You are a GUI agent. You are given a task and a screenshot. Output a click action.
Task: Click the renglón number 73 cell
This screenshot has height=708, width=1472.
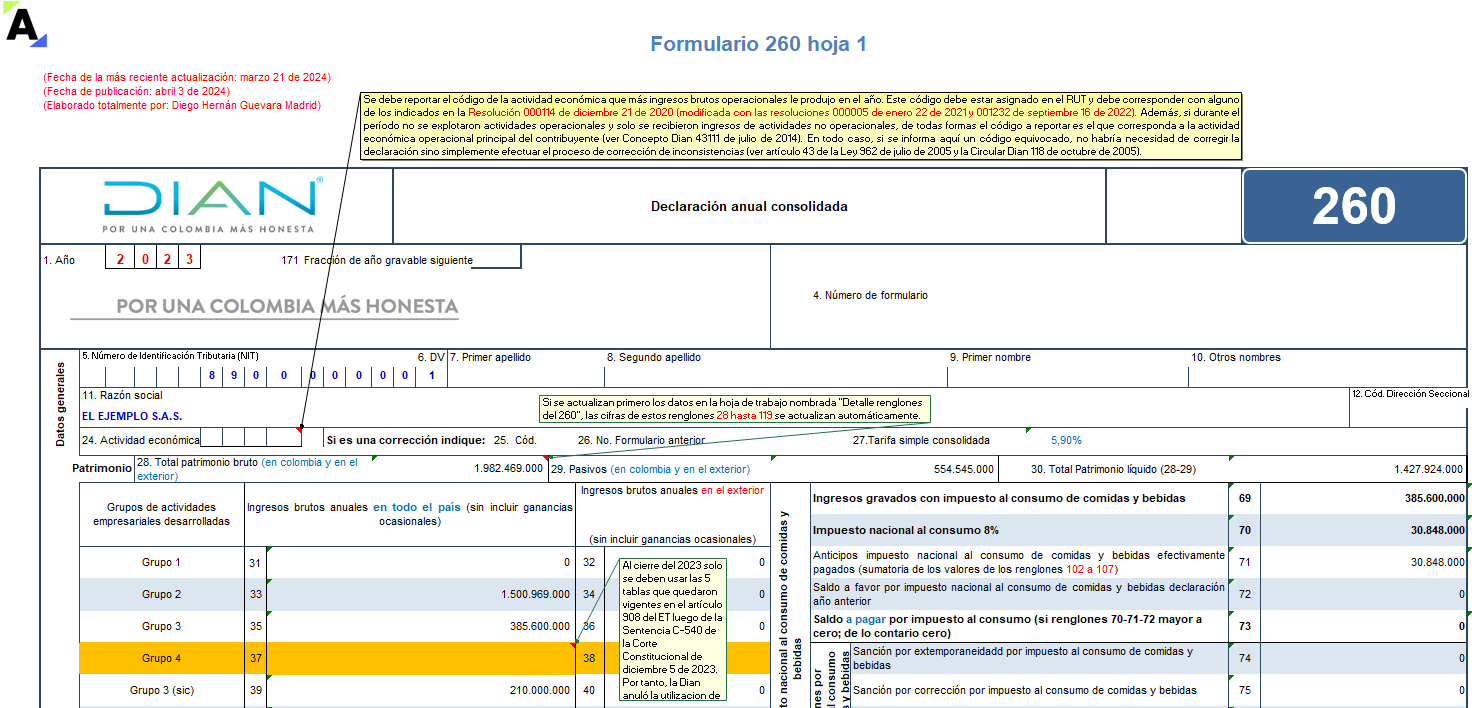click(1244, 626)
